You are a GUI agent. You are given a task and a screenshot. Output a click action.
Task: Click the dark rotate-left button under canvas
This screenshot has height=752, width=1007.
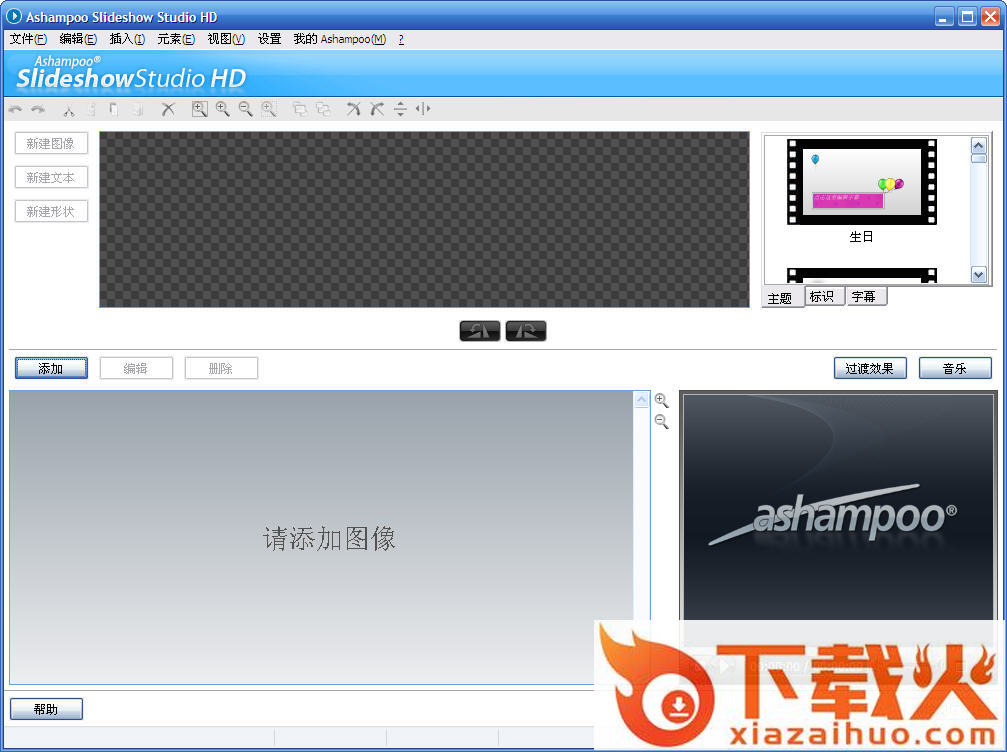(480, 331)
